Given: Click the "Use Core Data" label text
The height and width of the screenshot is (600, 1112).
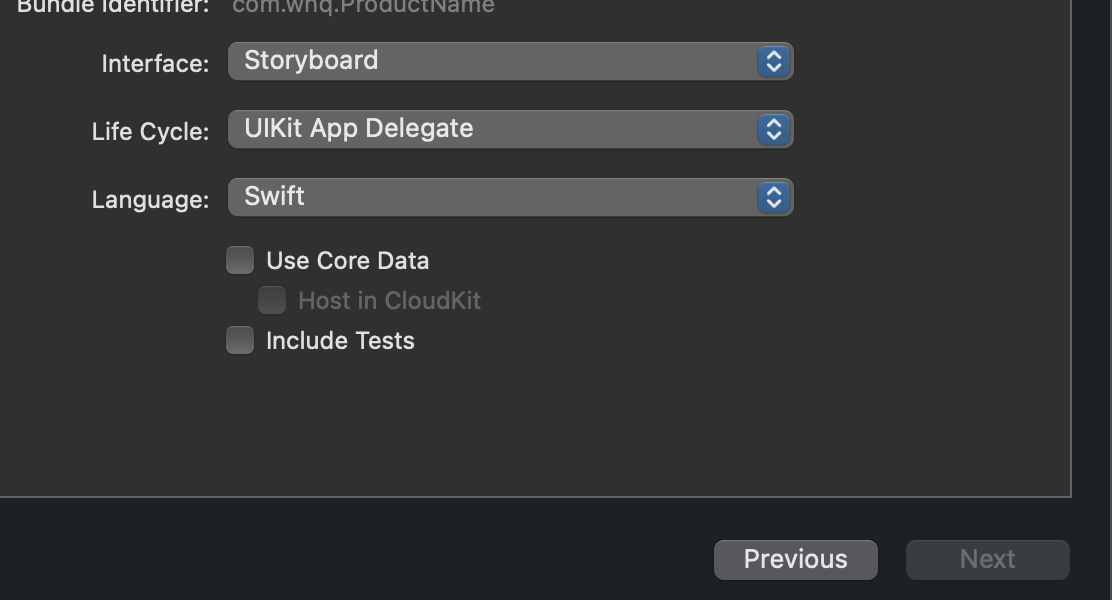Looking at the screenshot, I should coord(347,261).
